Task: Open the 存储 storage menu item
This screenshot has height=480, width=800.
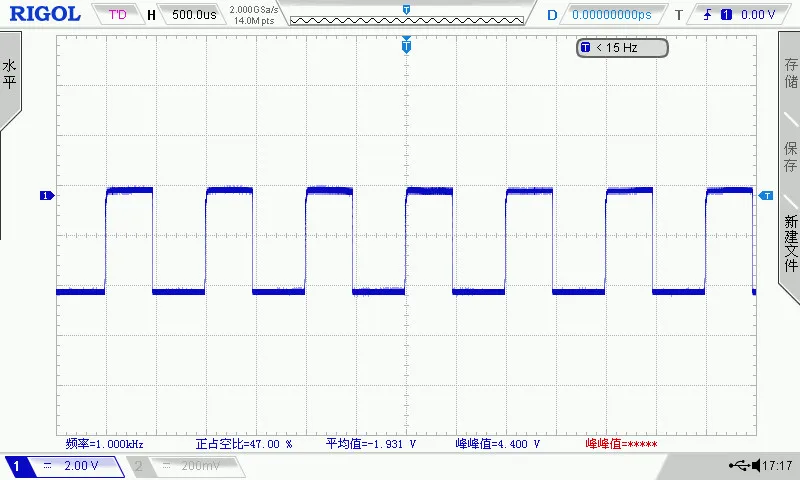Action: coord(790,73)
